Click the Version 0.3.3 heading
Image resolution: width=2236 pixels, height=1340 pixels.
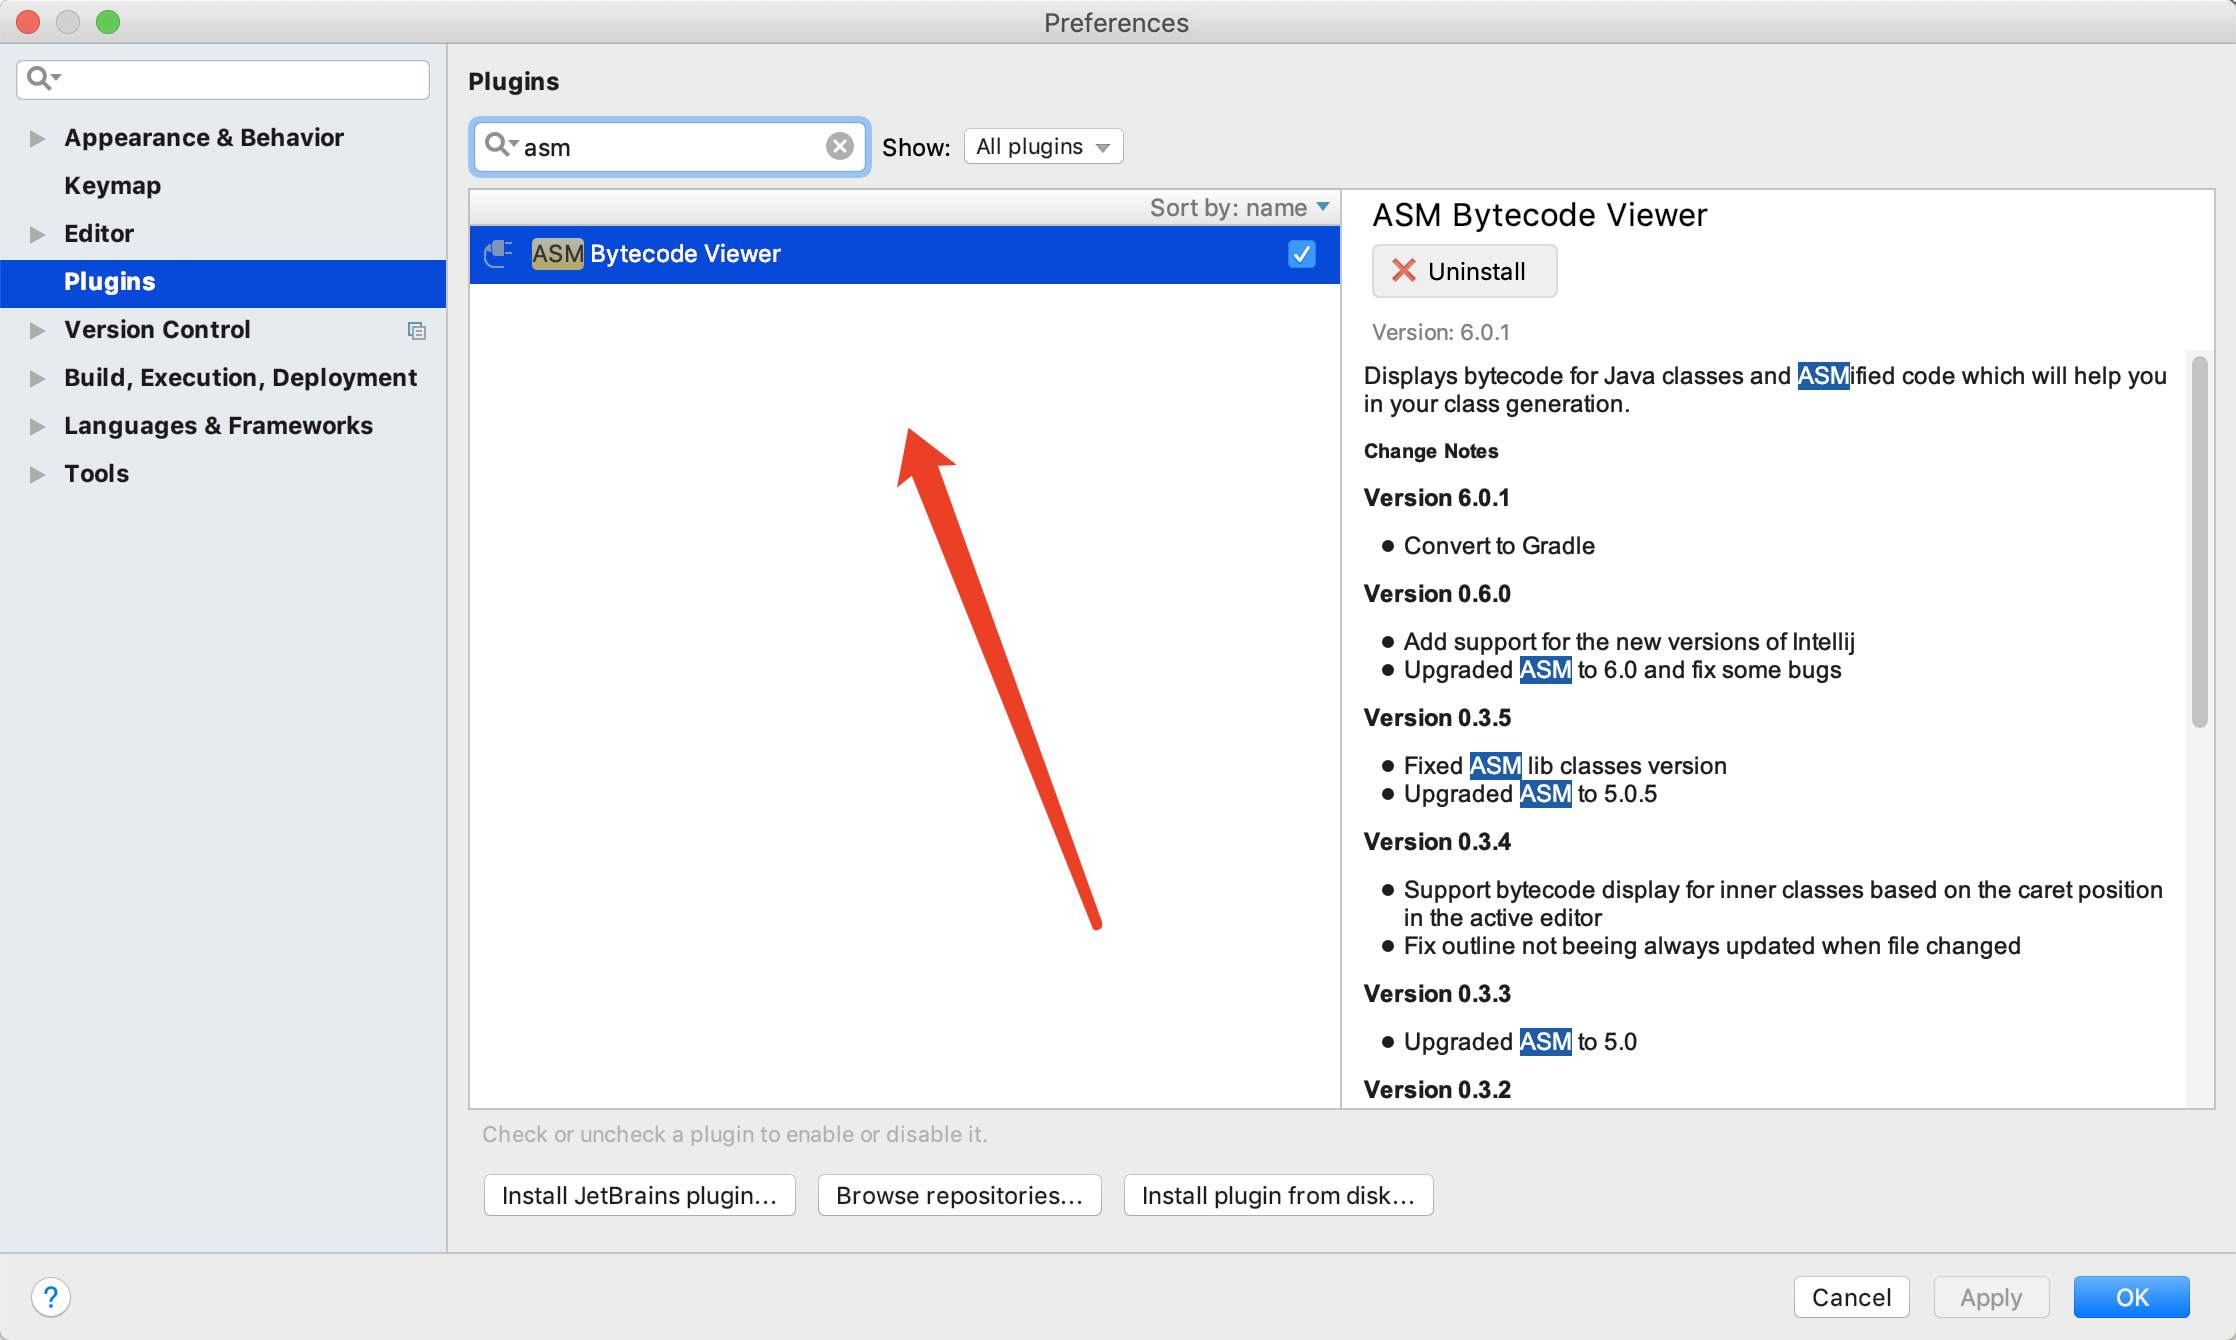pyautogui.click(x=1437, y=994)
